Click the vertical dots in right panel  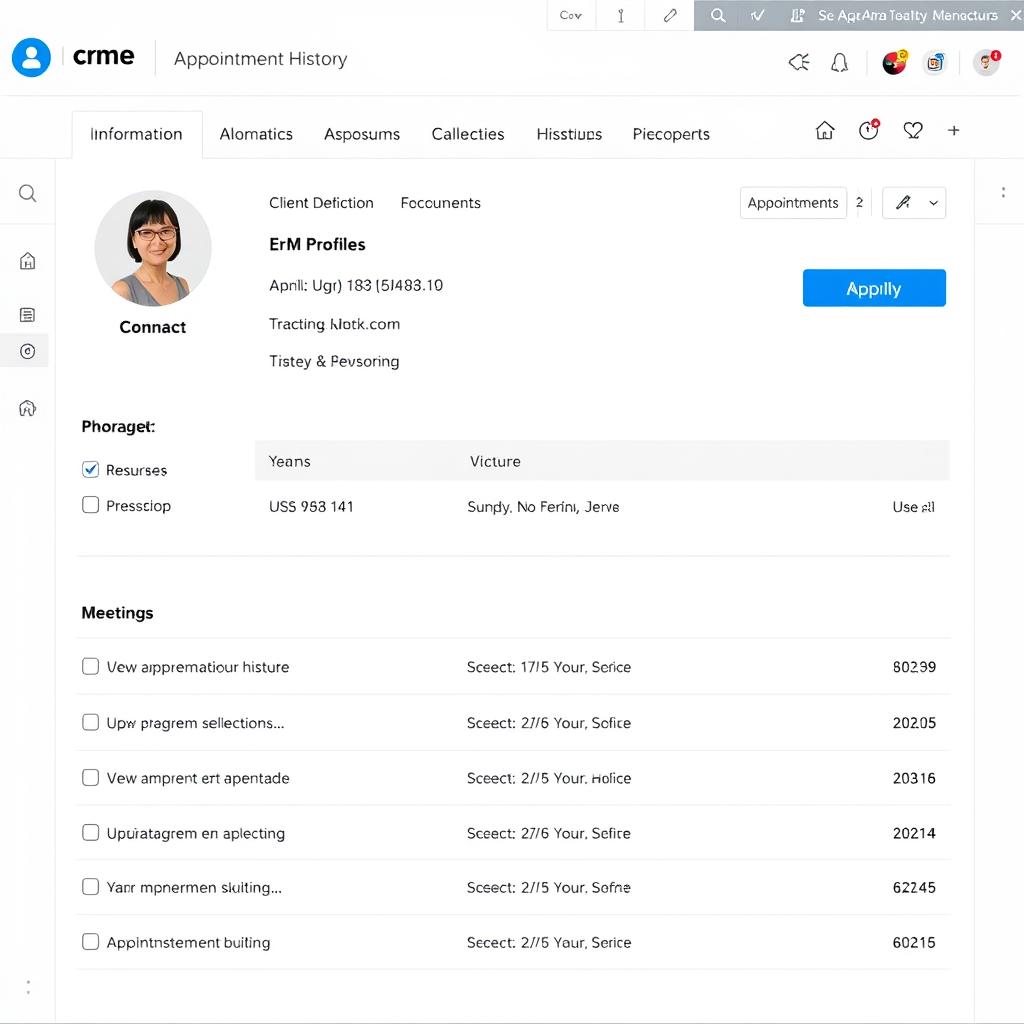pyautogui.click(x=1003, y=192)
